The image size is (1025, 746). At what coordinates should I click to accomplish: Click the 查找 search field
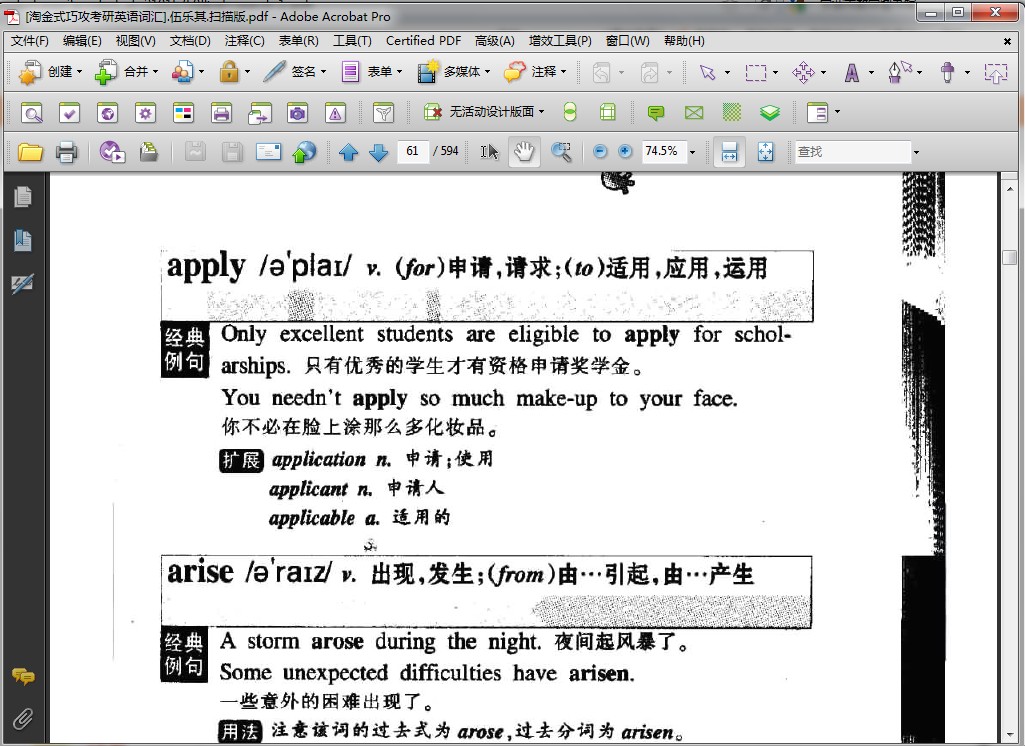(x=852, y=152)
